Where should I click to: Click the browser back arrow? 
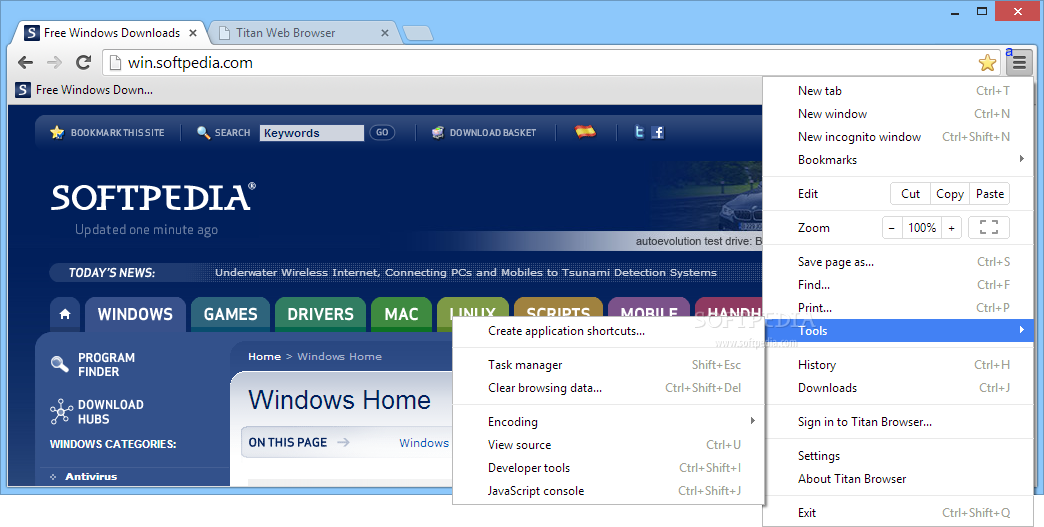click(x=25, y=63)
